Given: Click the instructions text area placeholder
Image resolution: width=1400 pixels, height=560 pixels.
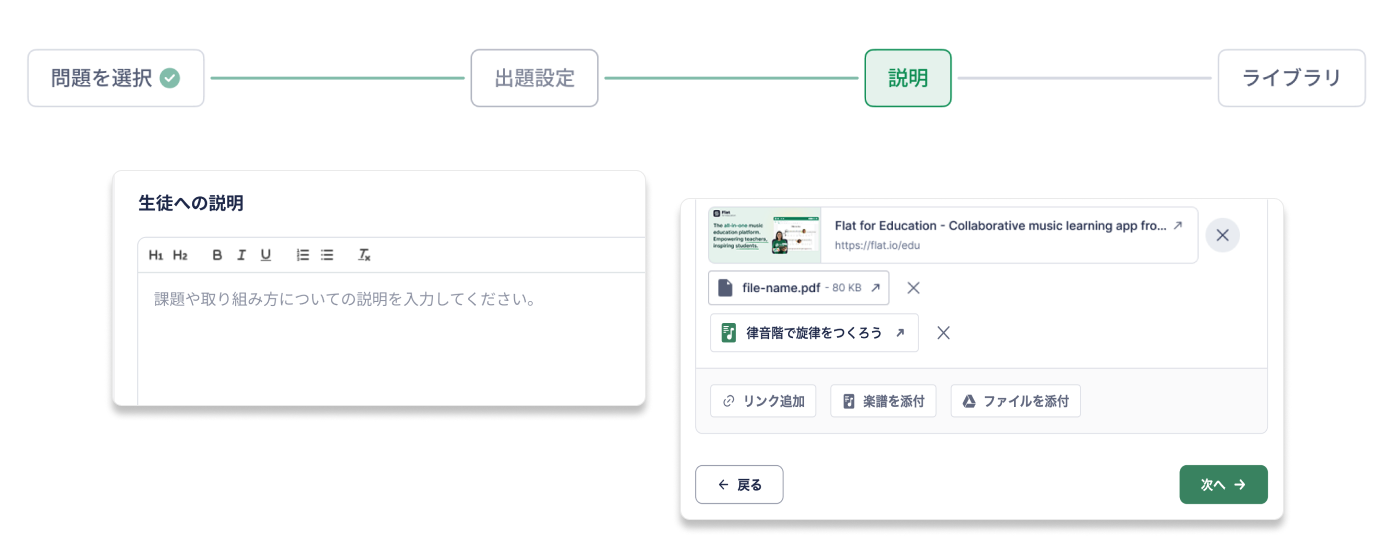Looking at the screenshot, I should pos(345,299).
